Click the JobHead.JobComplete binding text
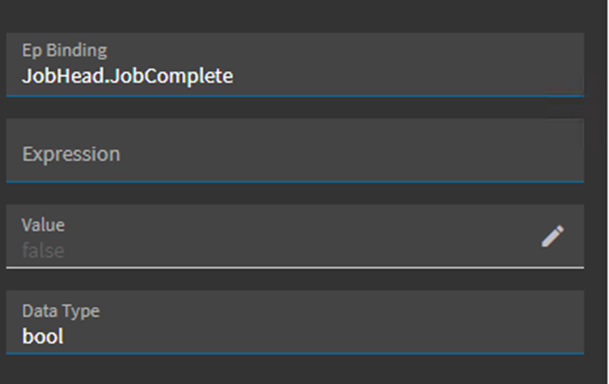609x384 pixels. pos(127,76)
